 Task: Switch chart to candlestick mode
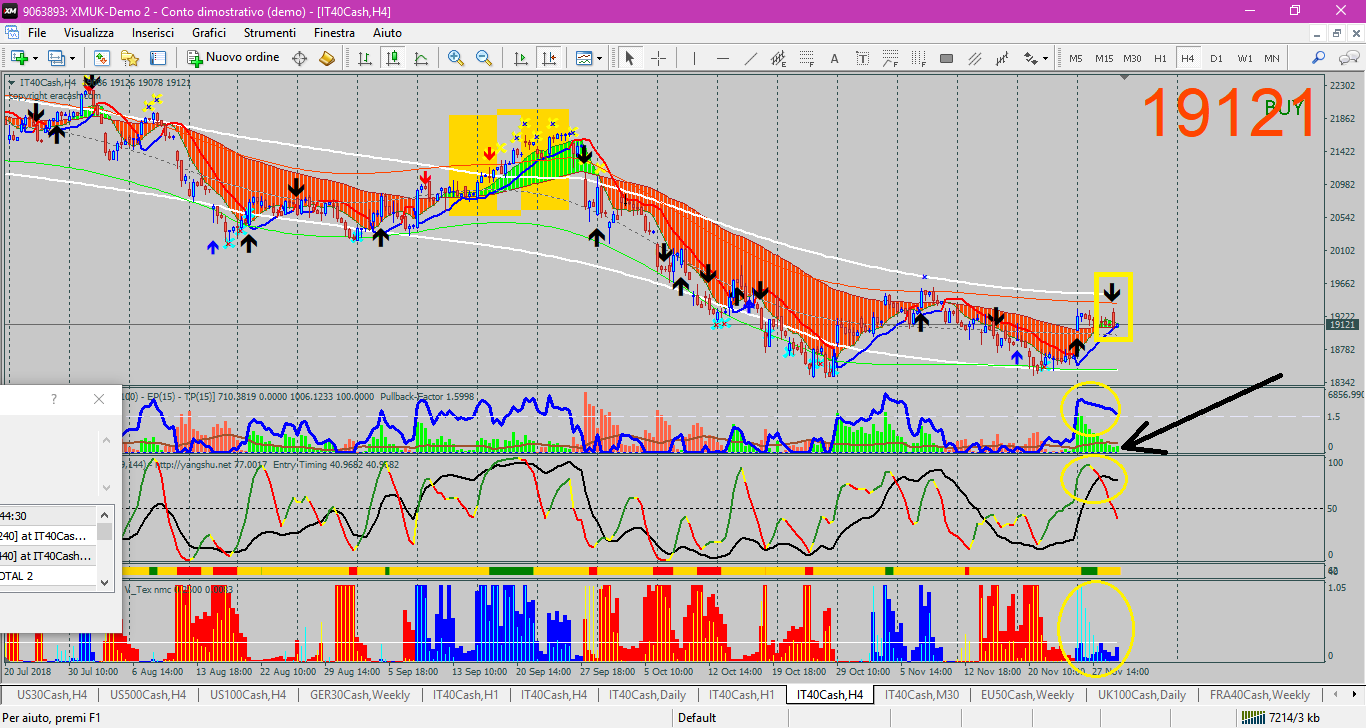(393, 58)
